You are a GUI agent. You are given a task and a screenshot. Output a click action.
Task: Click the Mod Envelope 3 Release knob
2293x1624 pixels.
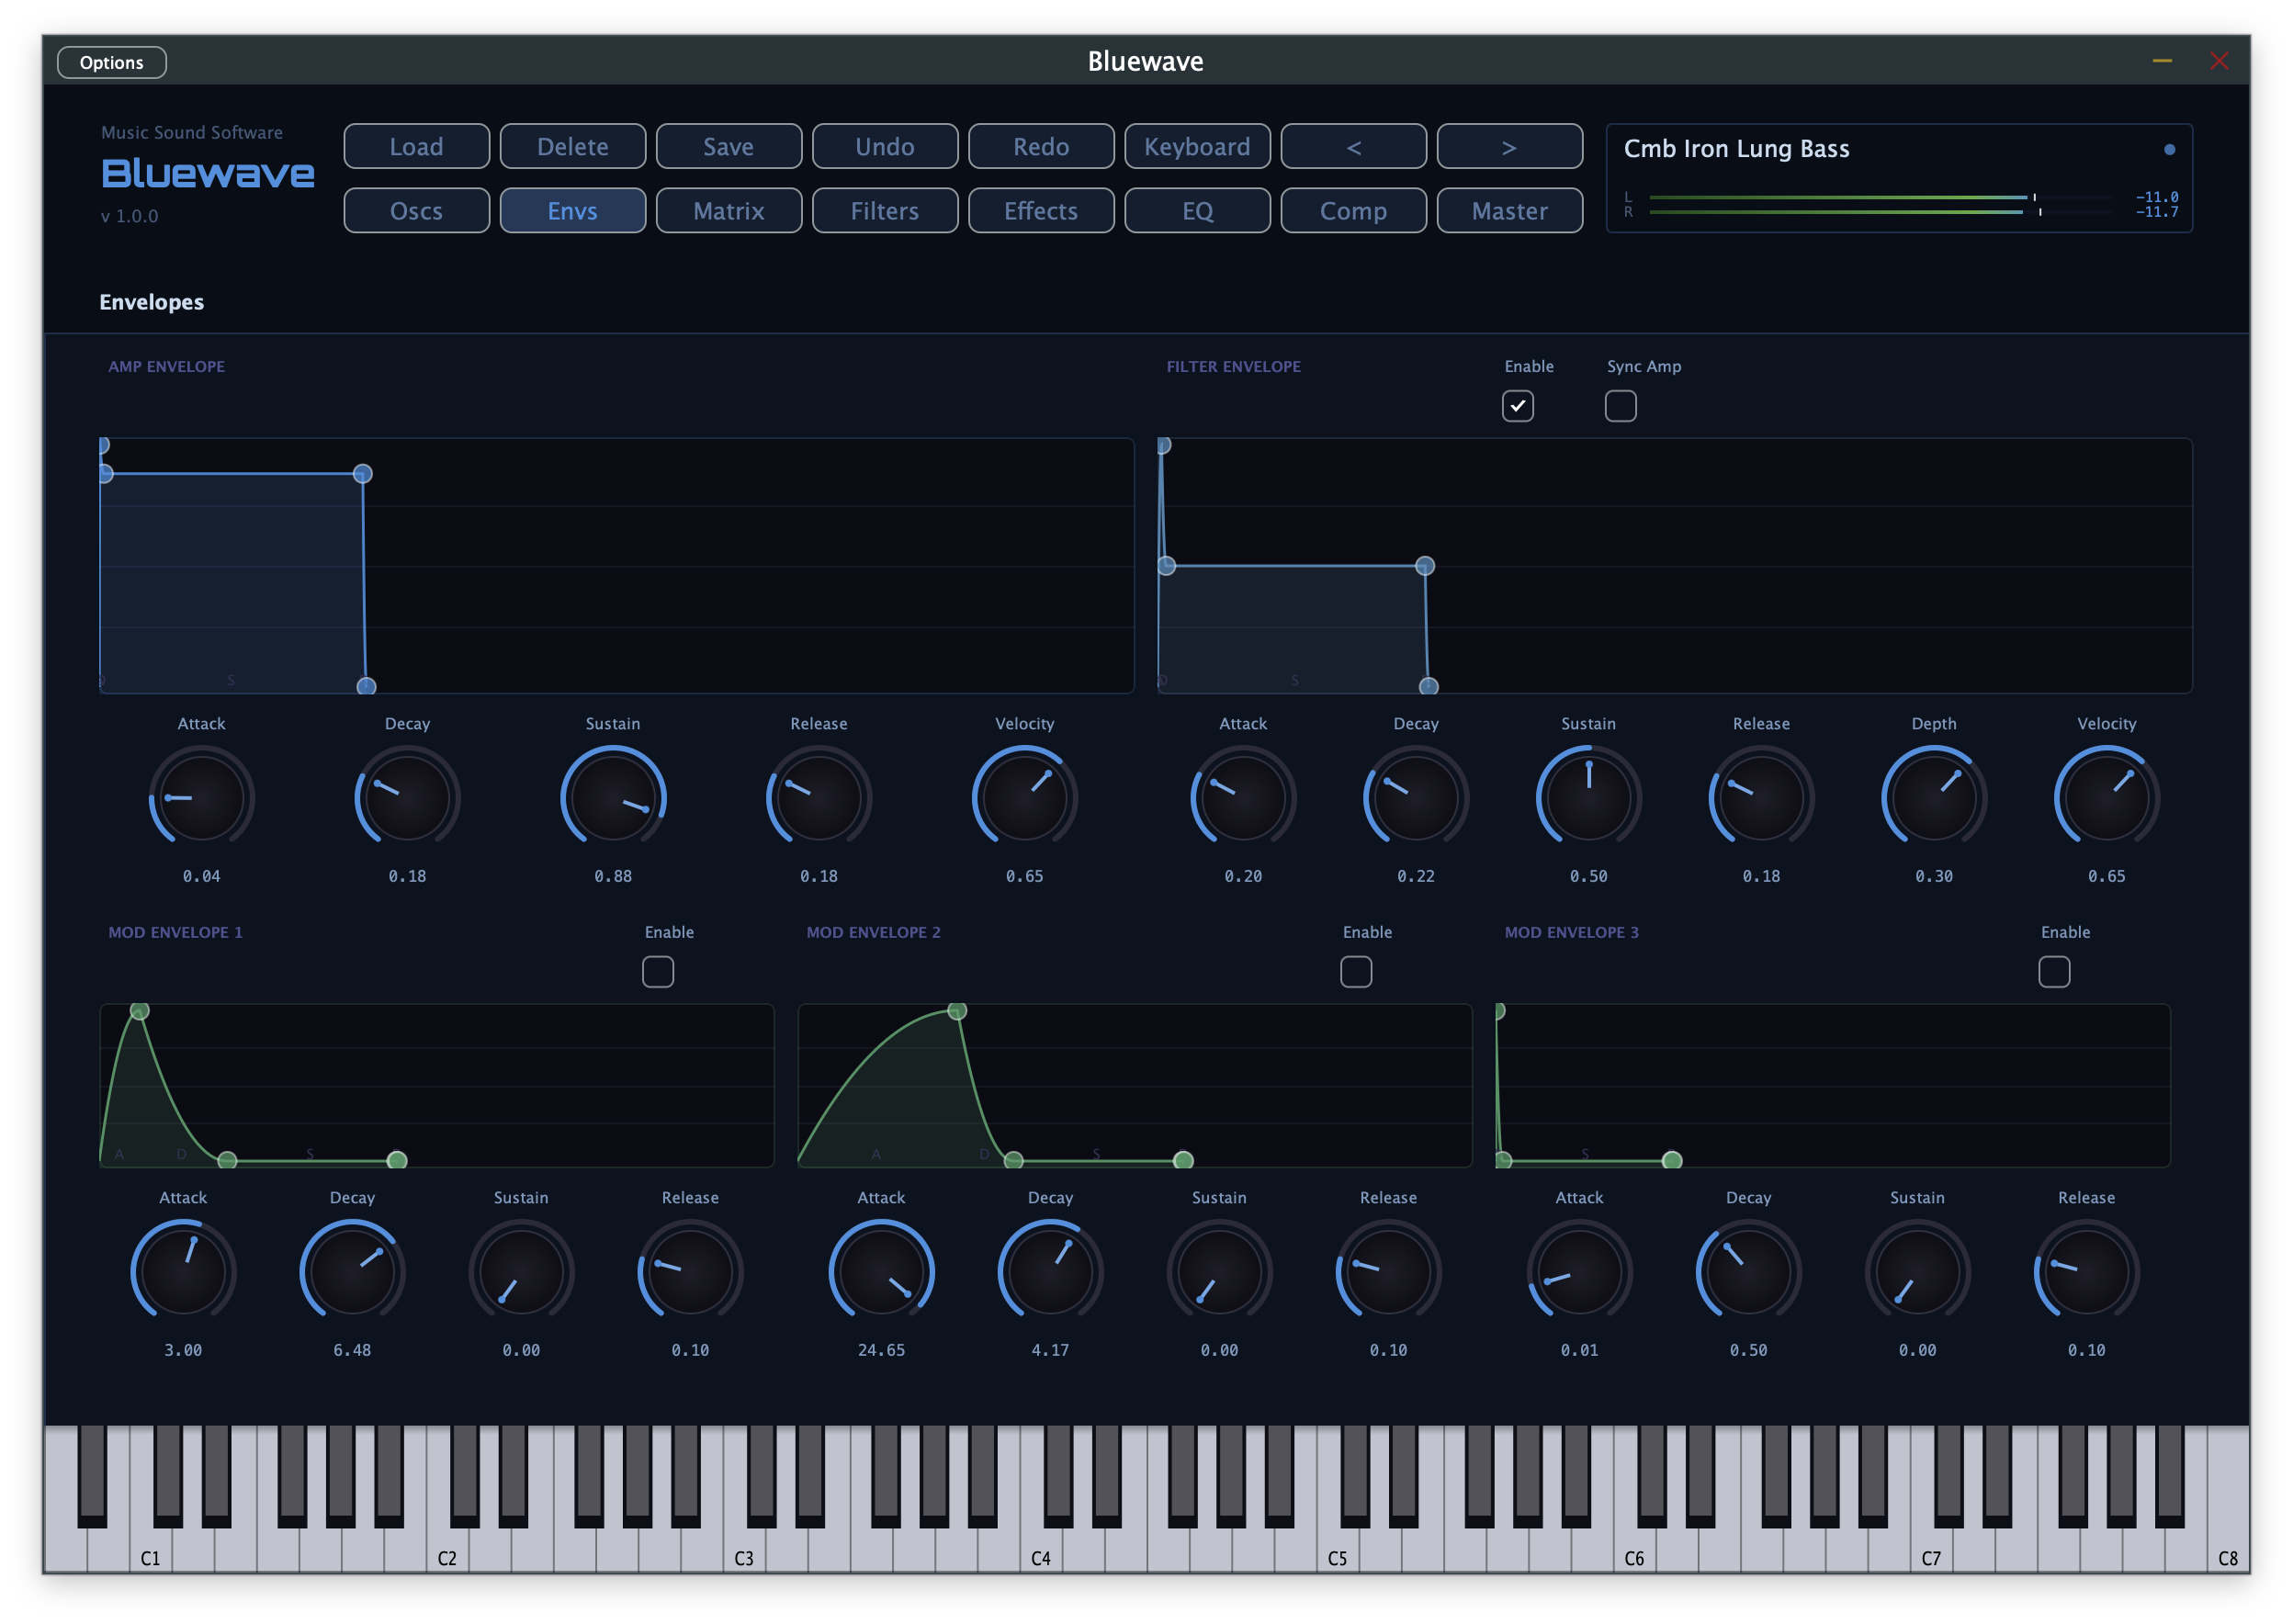[x=2086, y=1272]
